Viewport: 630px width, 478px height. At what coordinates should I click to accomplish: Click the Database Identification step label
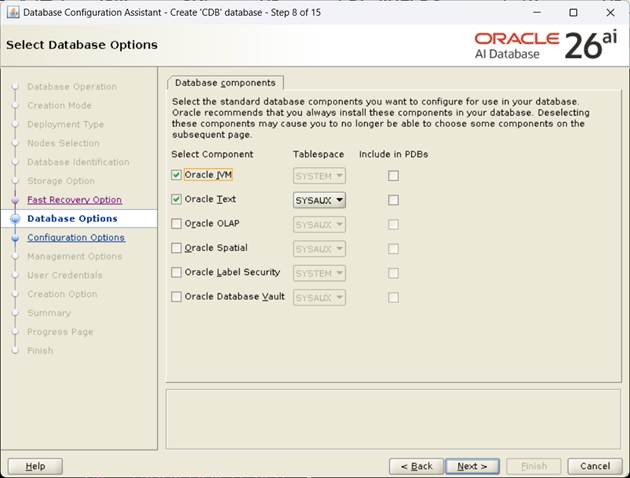78,162
